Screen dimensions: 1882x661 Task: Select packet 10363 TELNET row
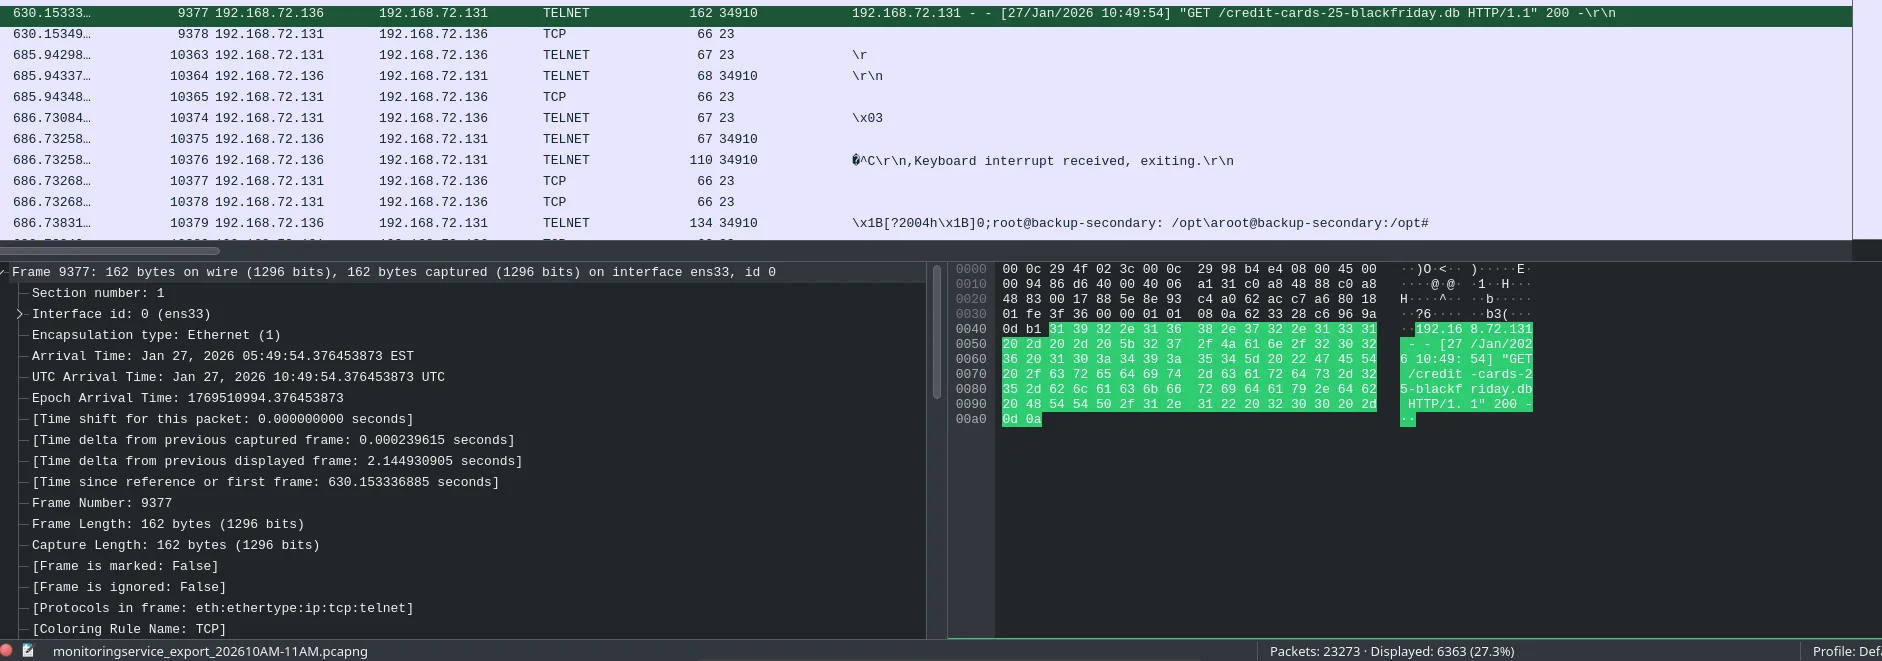pyautogui.click(x=926, y=55)
